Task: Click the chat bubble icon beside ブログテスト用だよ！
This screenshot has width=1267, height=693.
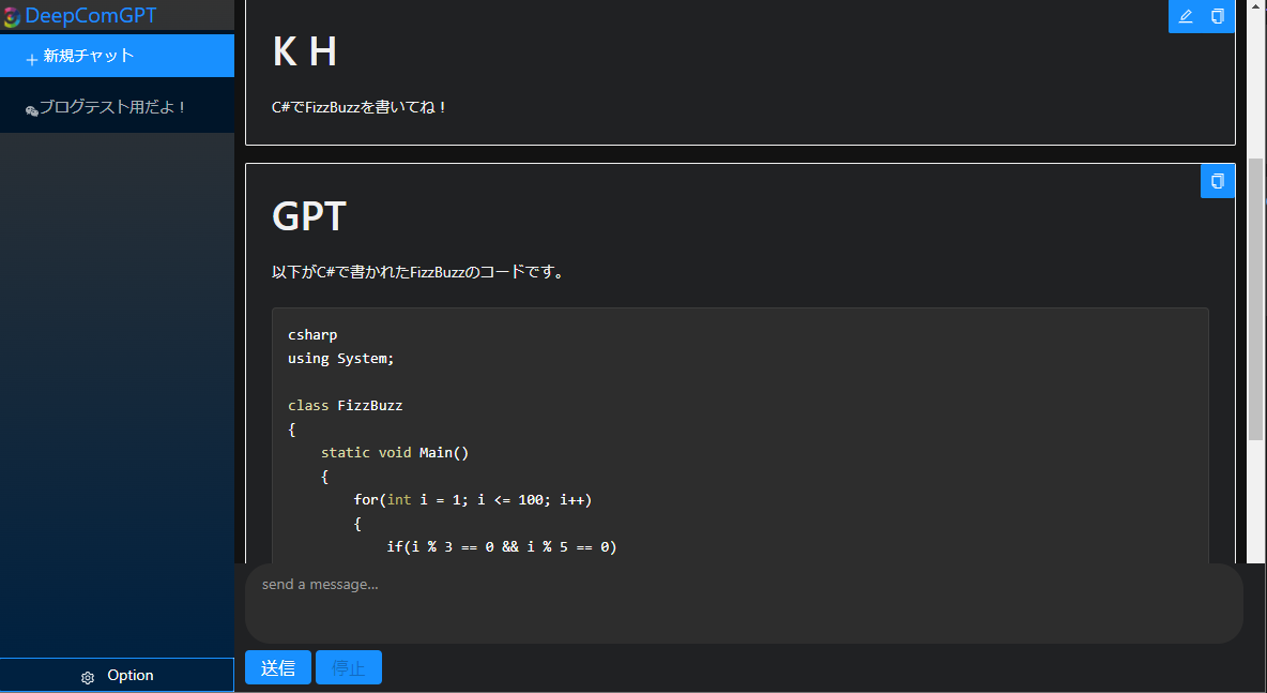Action: [x=31, y=110]
